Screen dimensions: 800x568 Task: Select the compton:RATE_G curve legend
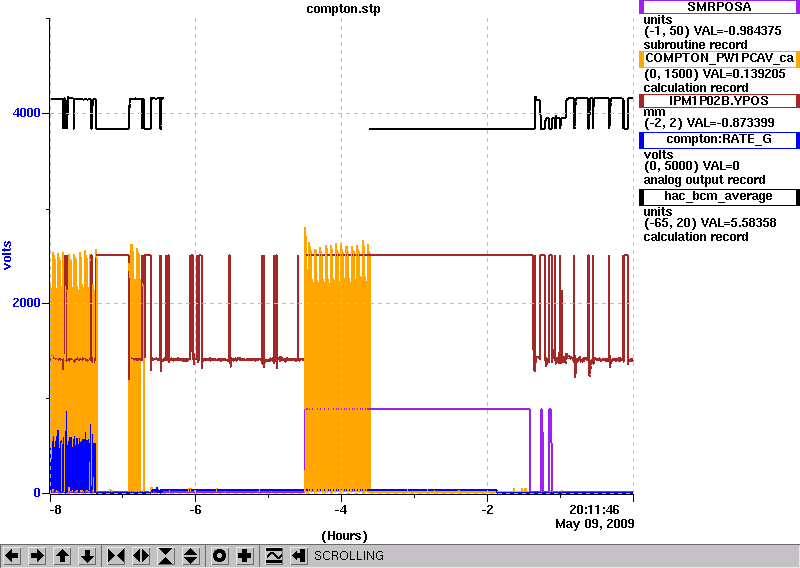click(719, 139)
